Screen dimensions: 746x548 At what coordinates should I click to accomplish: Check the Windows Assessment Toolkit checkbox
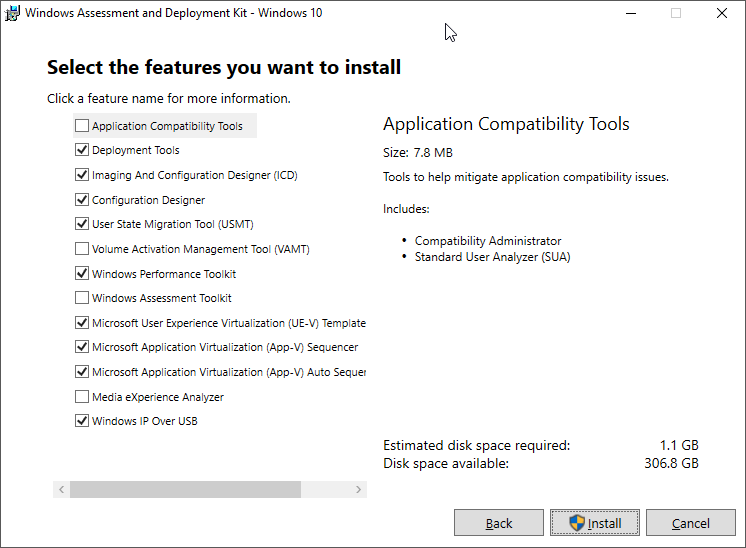point(82,298)
